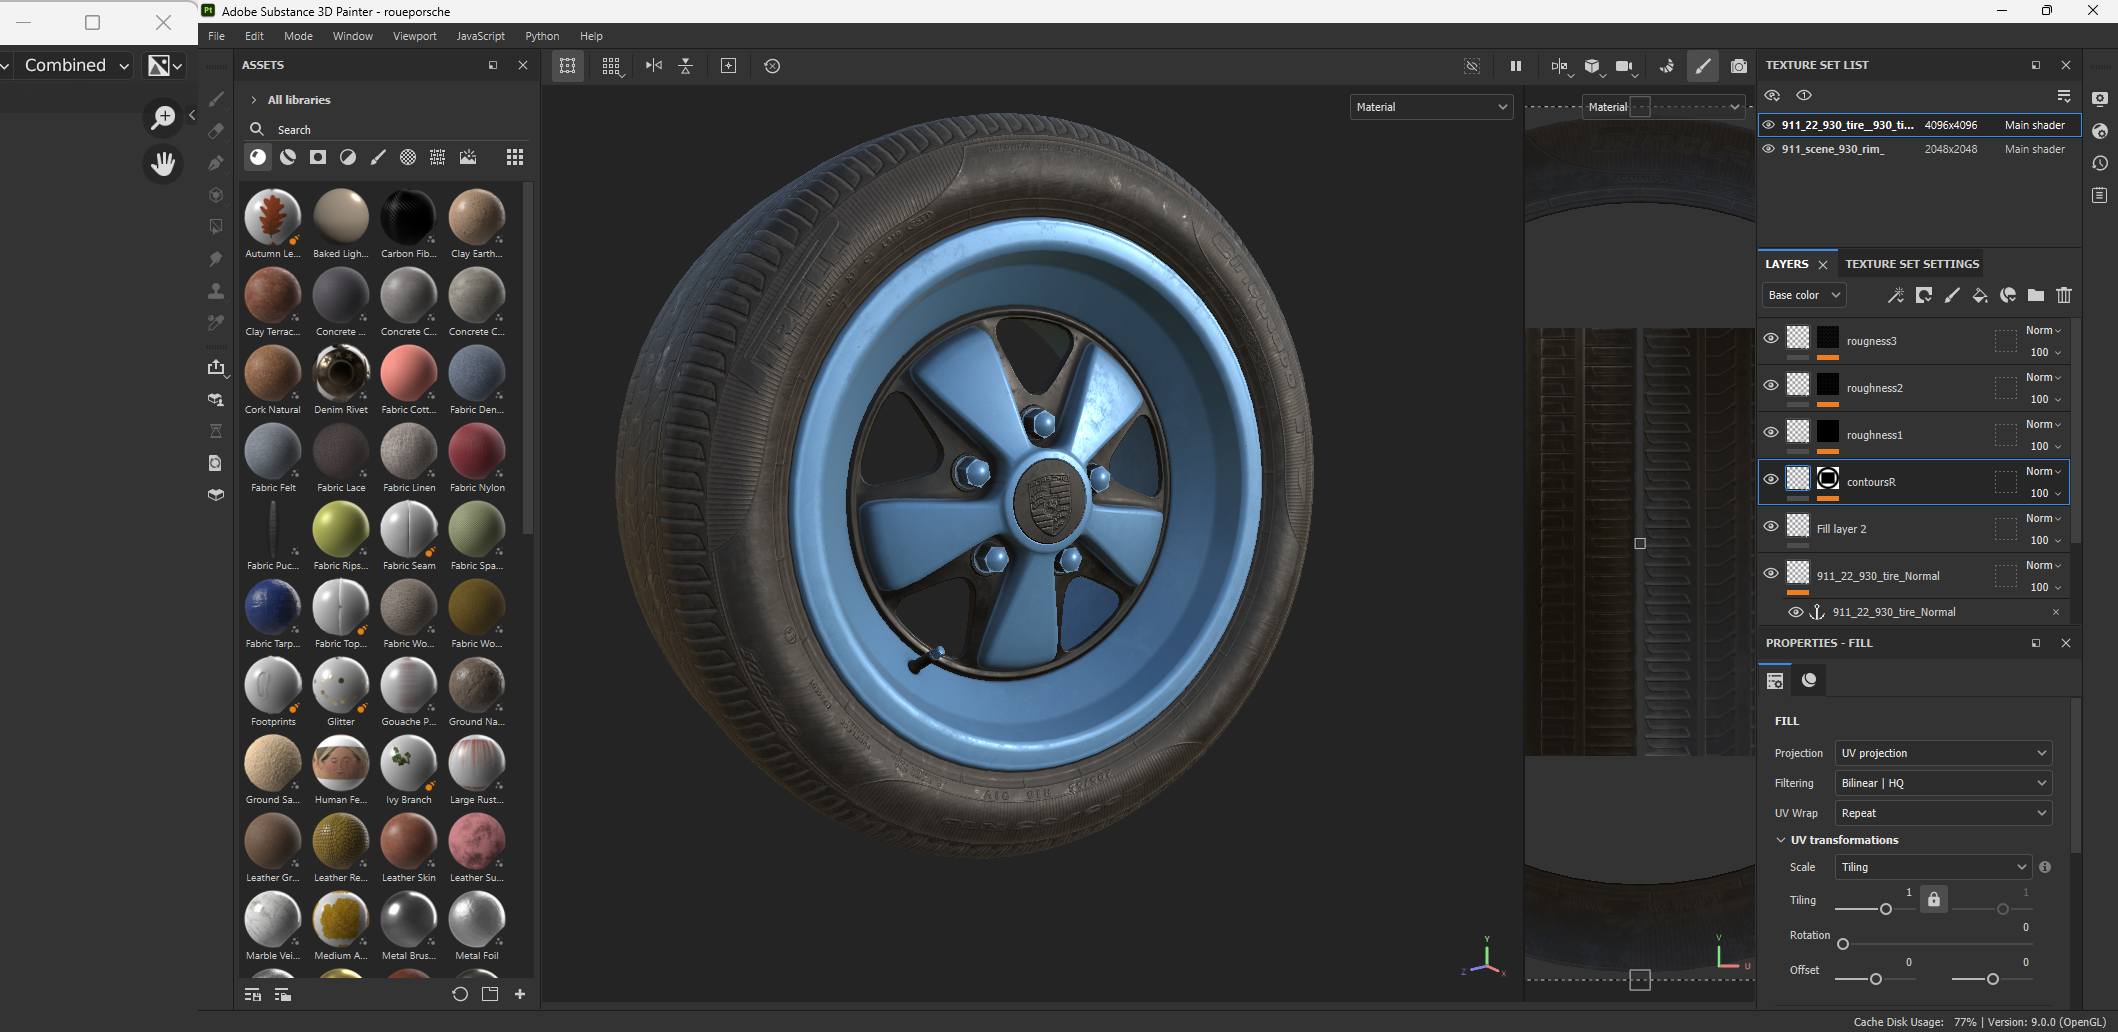Open the Python menu
The image size is (2118, 1032).
542,36
